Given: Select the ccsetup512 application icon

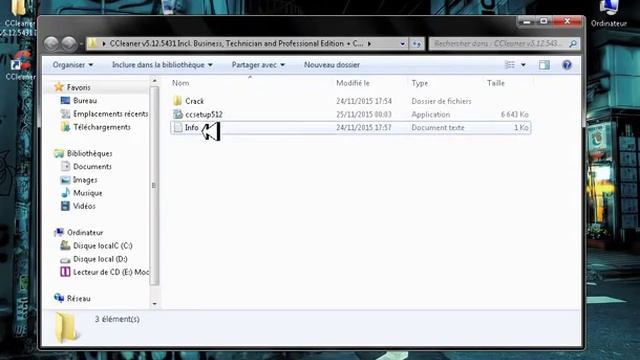Looking at the screenshot, I should point(178,114).
